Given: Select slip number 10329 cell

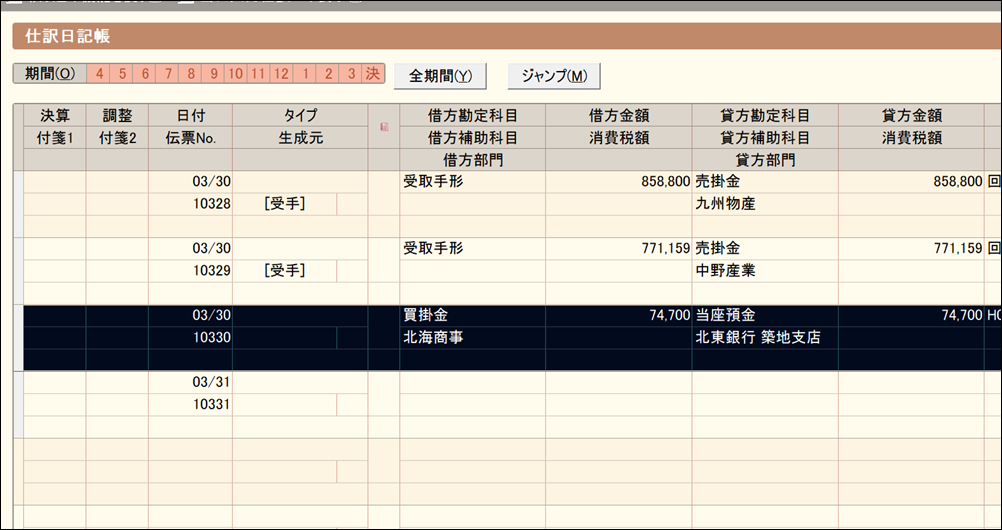Looking at the screenshot, I should [190, 270].
